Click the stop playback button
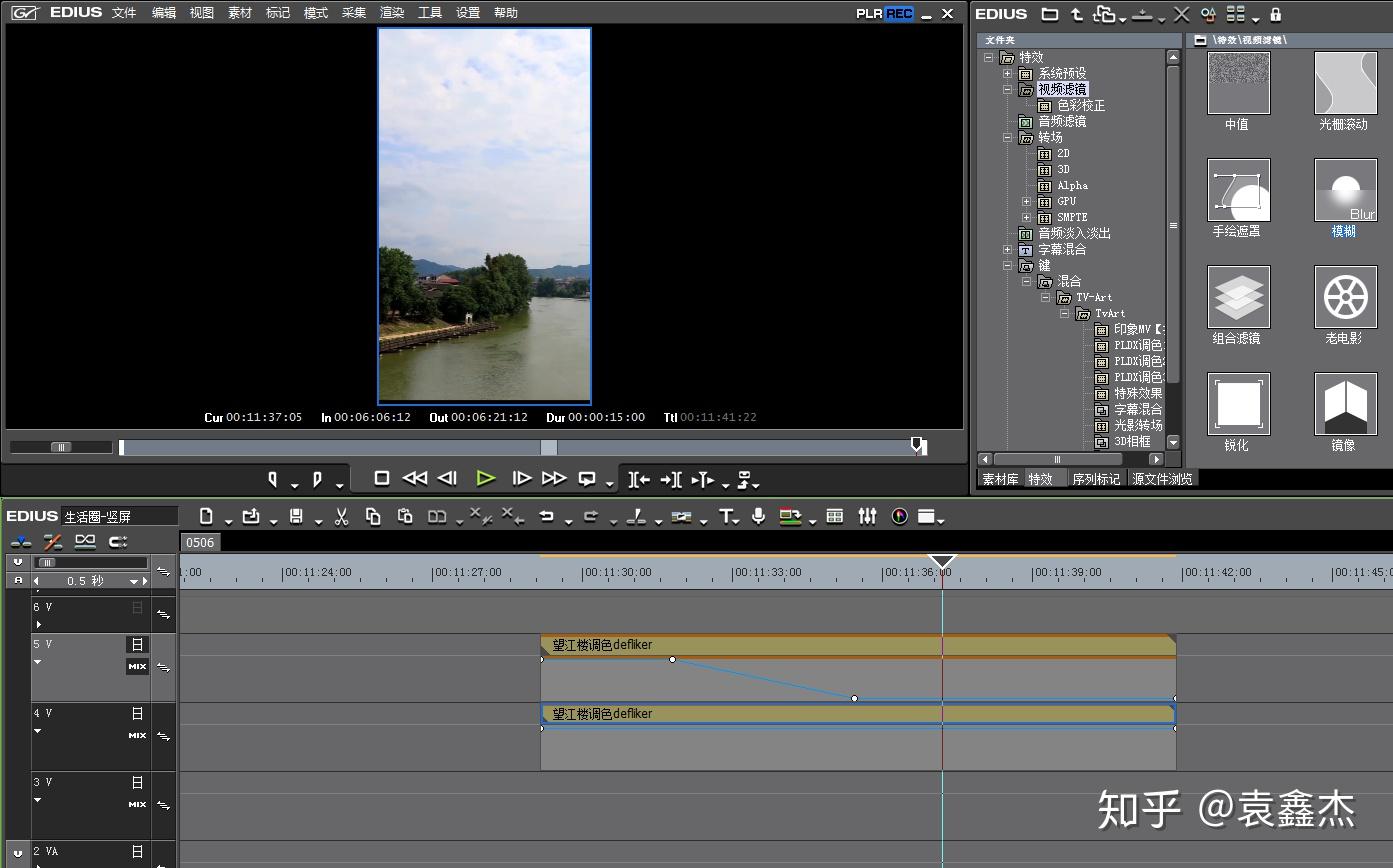The image size is (1393, 868). (381, 479)
